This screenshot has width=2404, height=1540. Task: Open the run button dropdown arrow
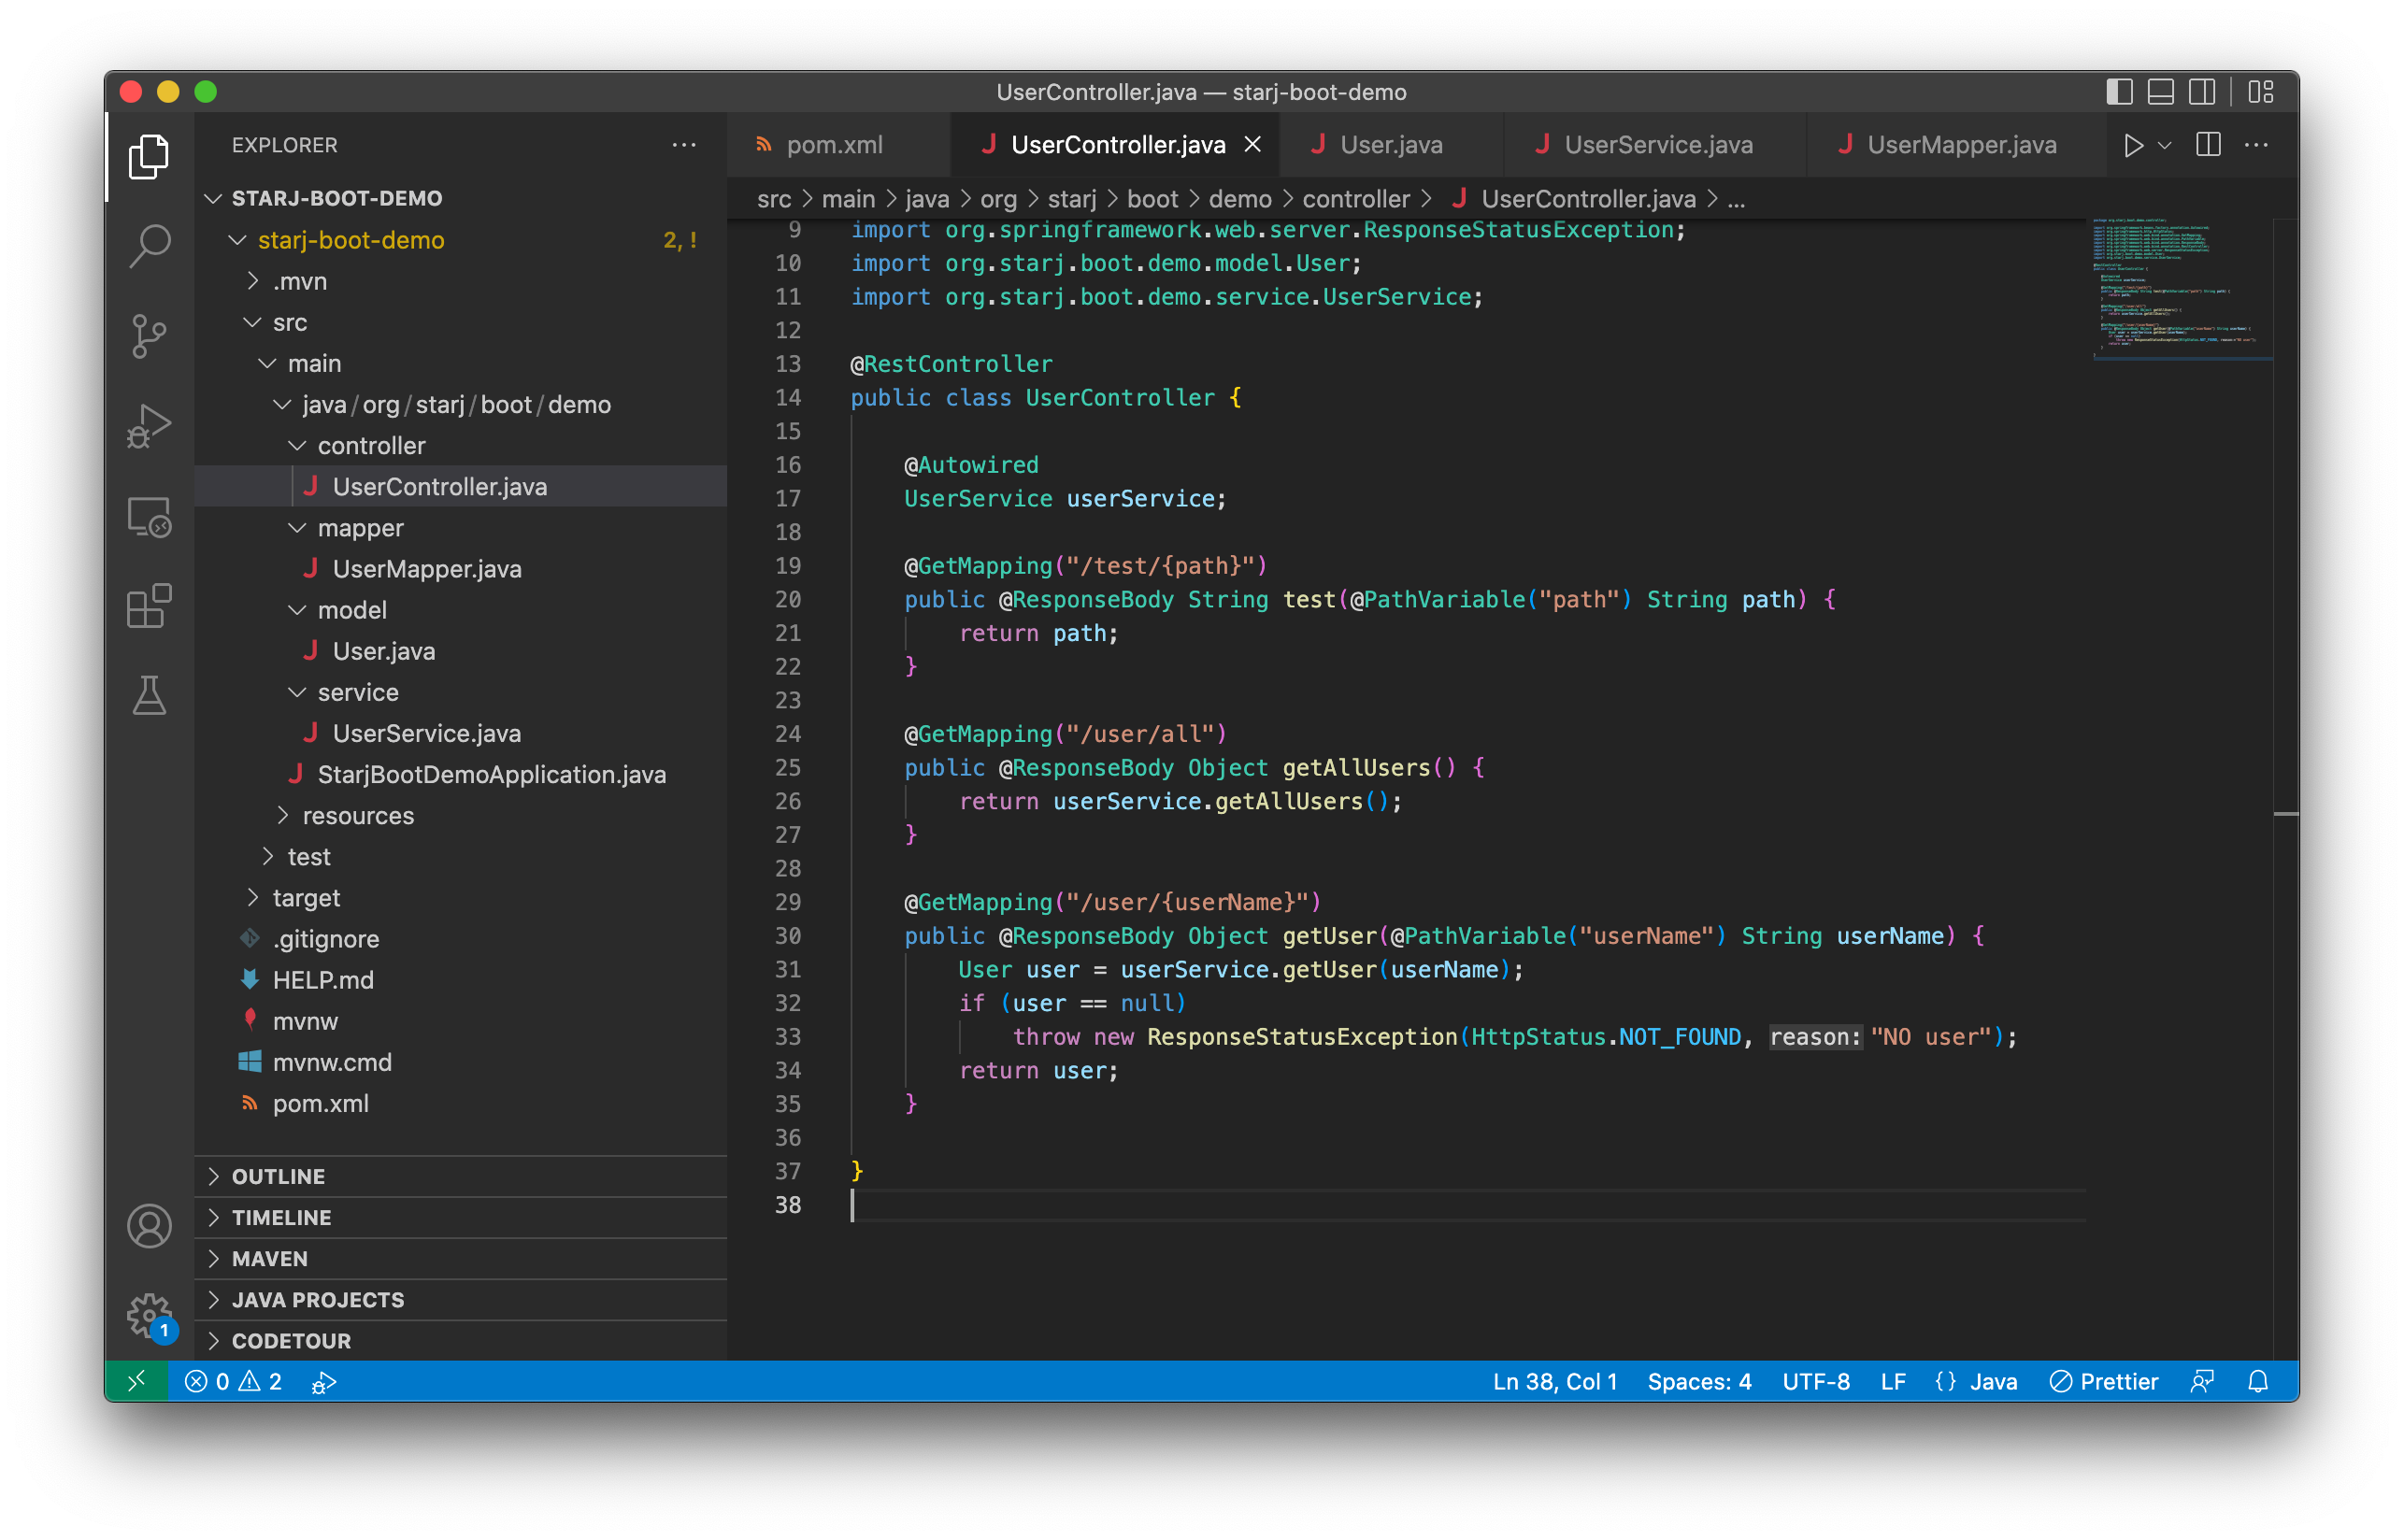pos(2165,146)
